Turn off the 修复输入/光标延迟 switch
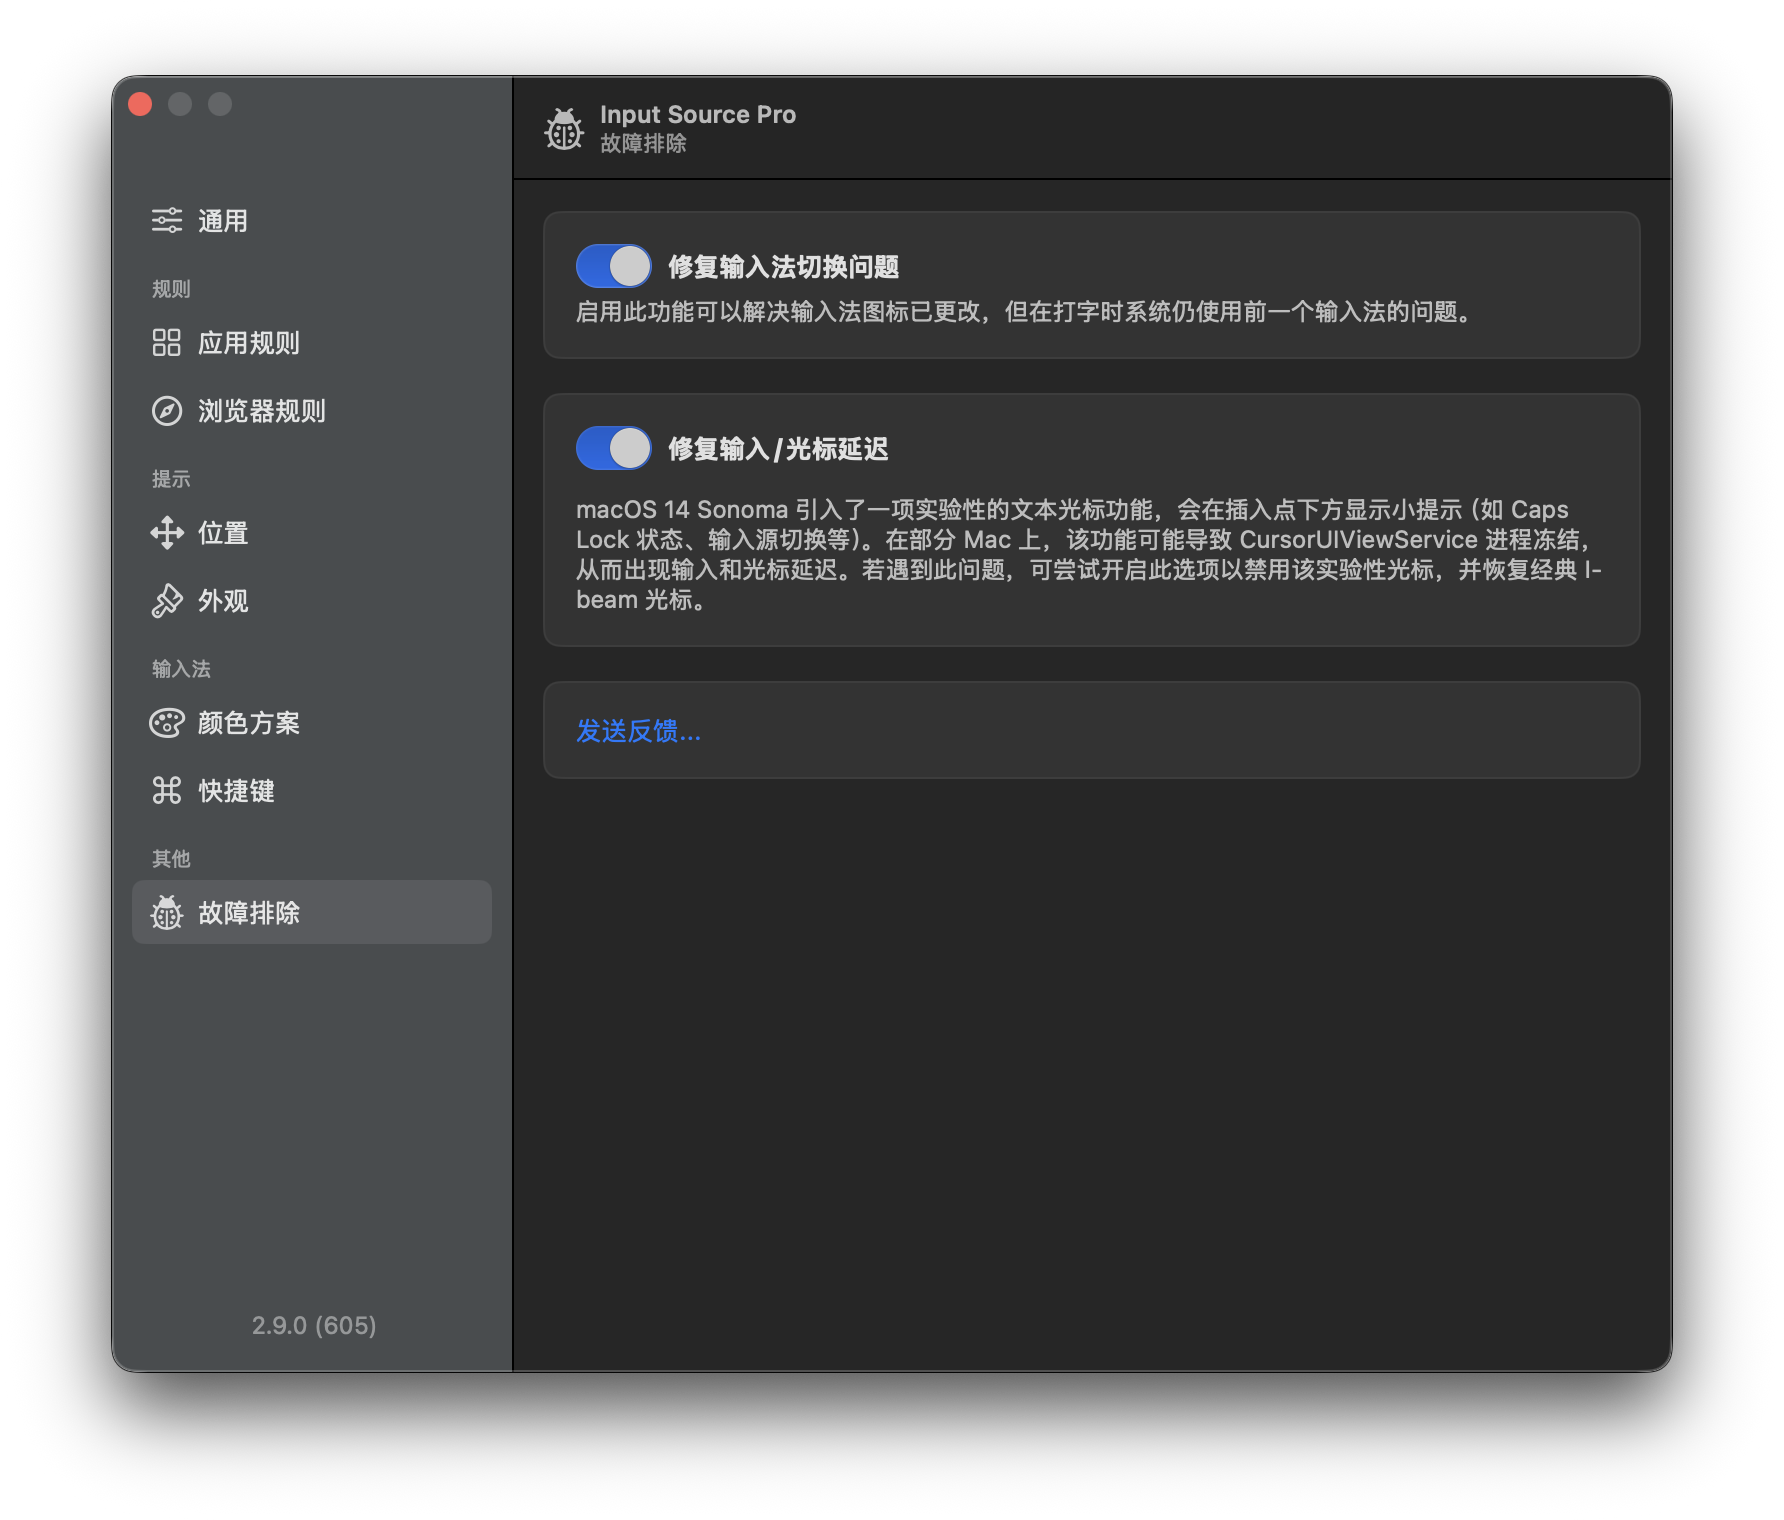Viewport: 1784px width, 1520px height. pos(613,448)
